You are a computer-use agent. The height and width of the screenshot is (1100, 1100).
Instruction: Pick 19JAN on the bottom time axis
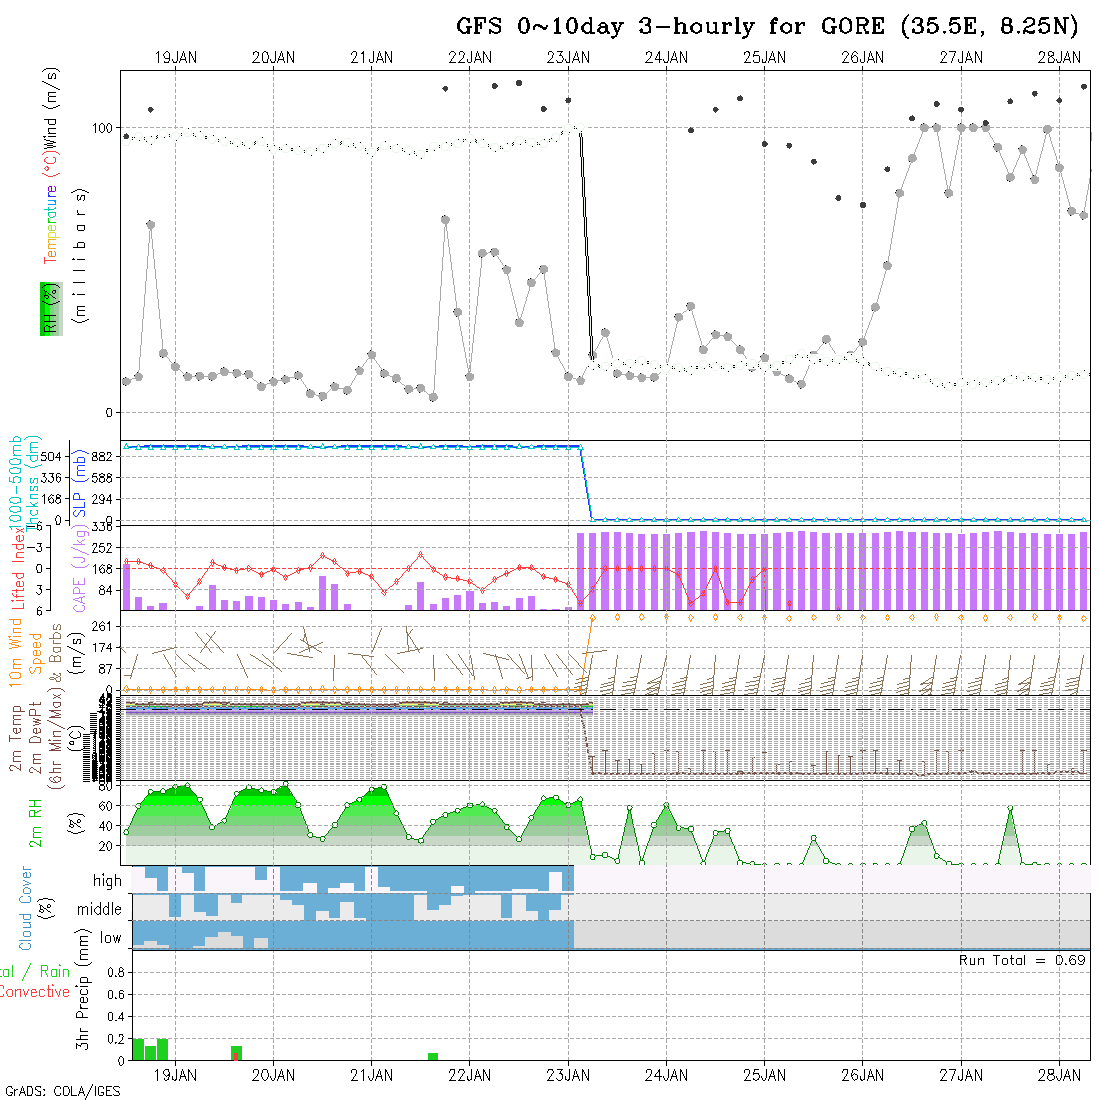[x=175, y=1075]
